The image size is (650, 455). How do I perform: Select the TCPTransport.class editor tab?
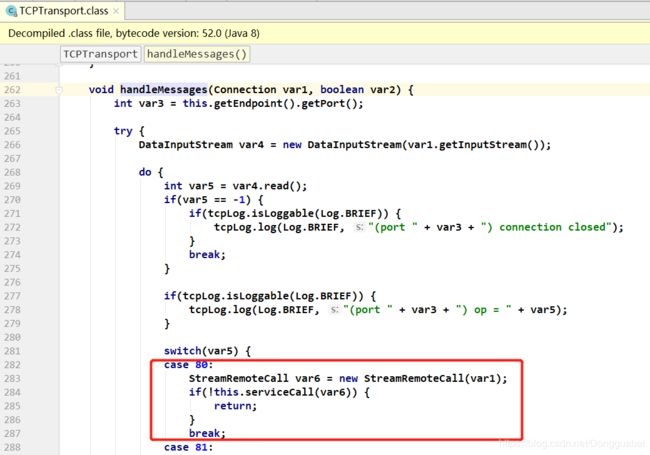[x=63, y=11]
